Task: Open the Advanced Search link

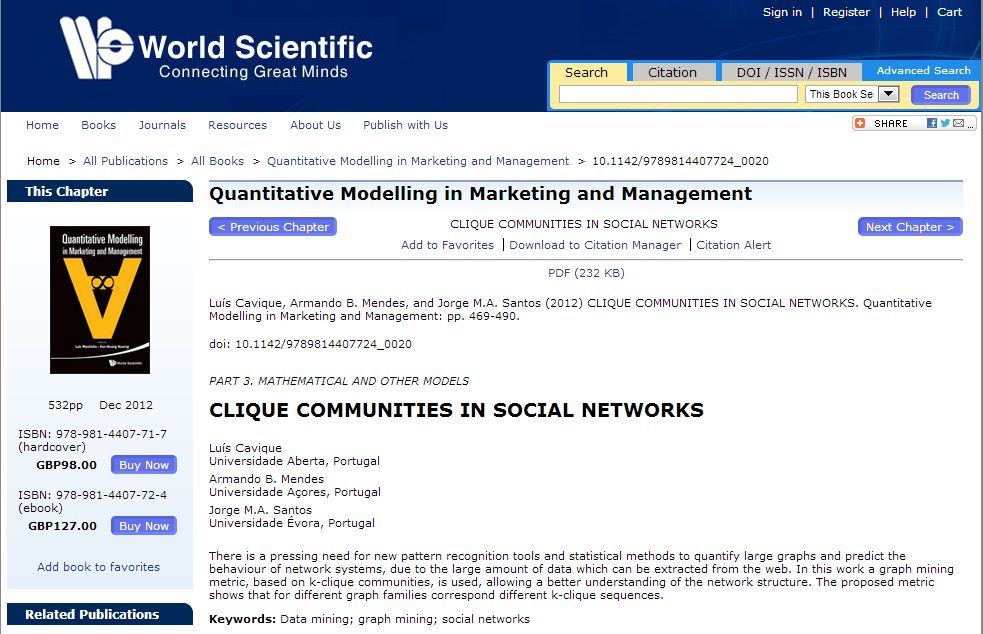Action: coord(923,71)
